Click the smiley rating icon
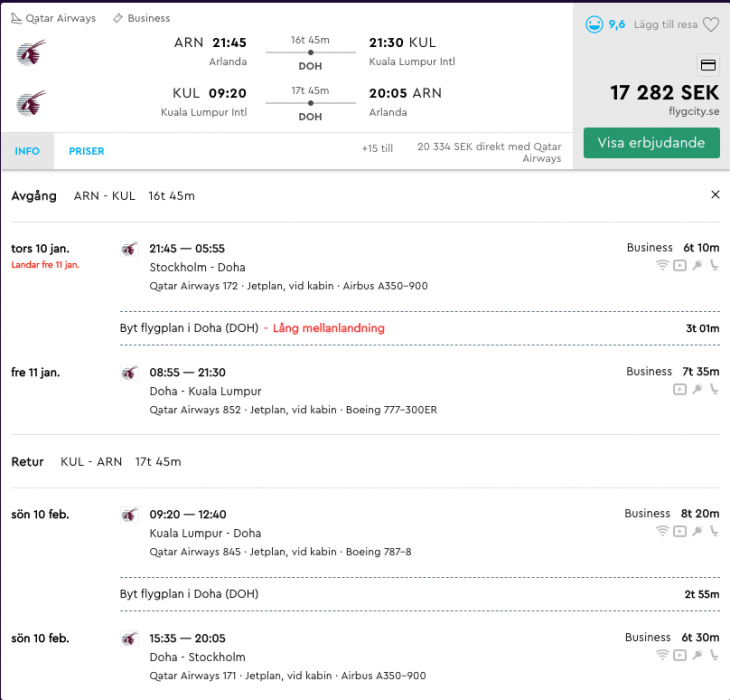 (594, 24)
